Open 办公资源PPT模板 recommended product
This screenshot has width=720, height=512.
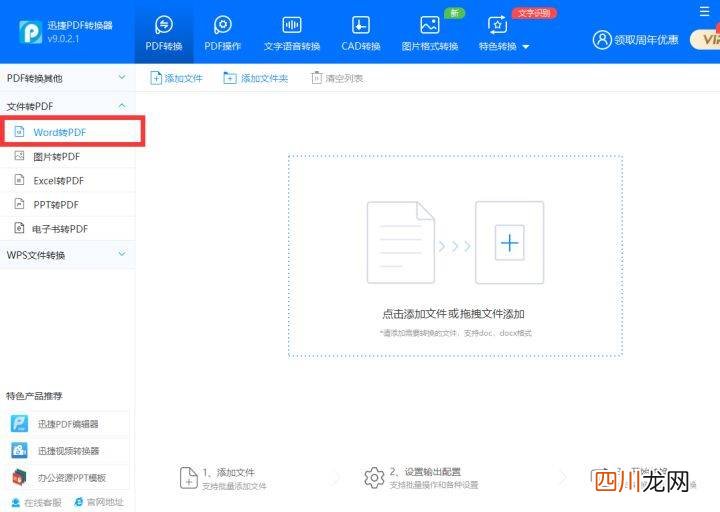pos(69,478)
